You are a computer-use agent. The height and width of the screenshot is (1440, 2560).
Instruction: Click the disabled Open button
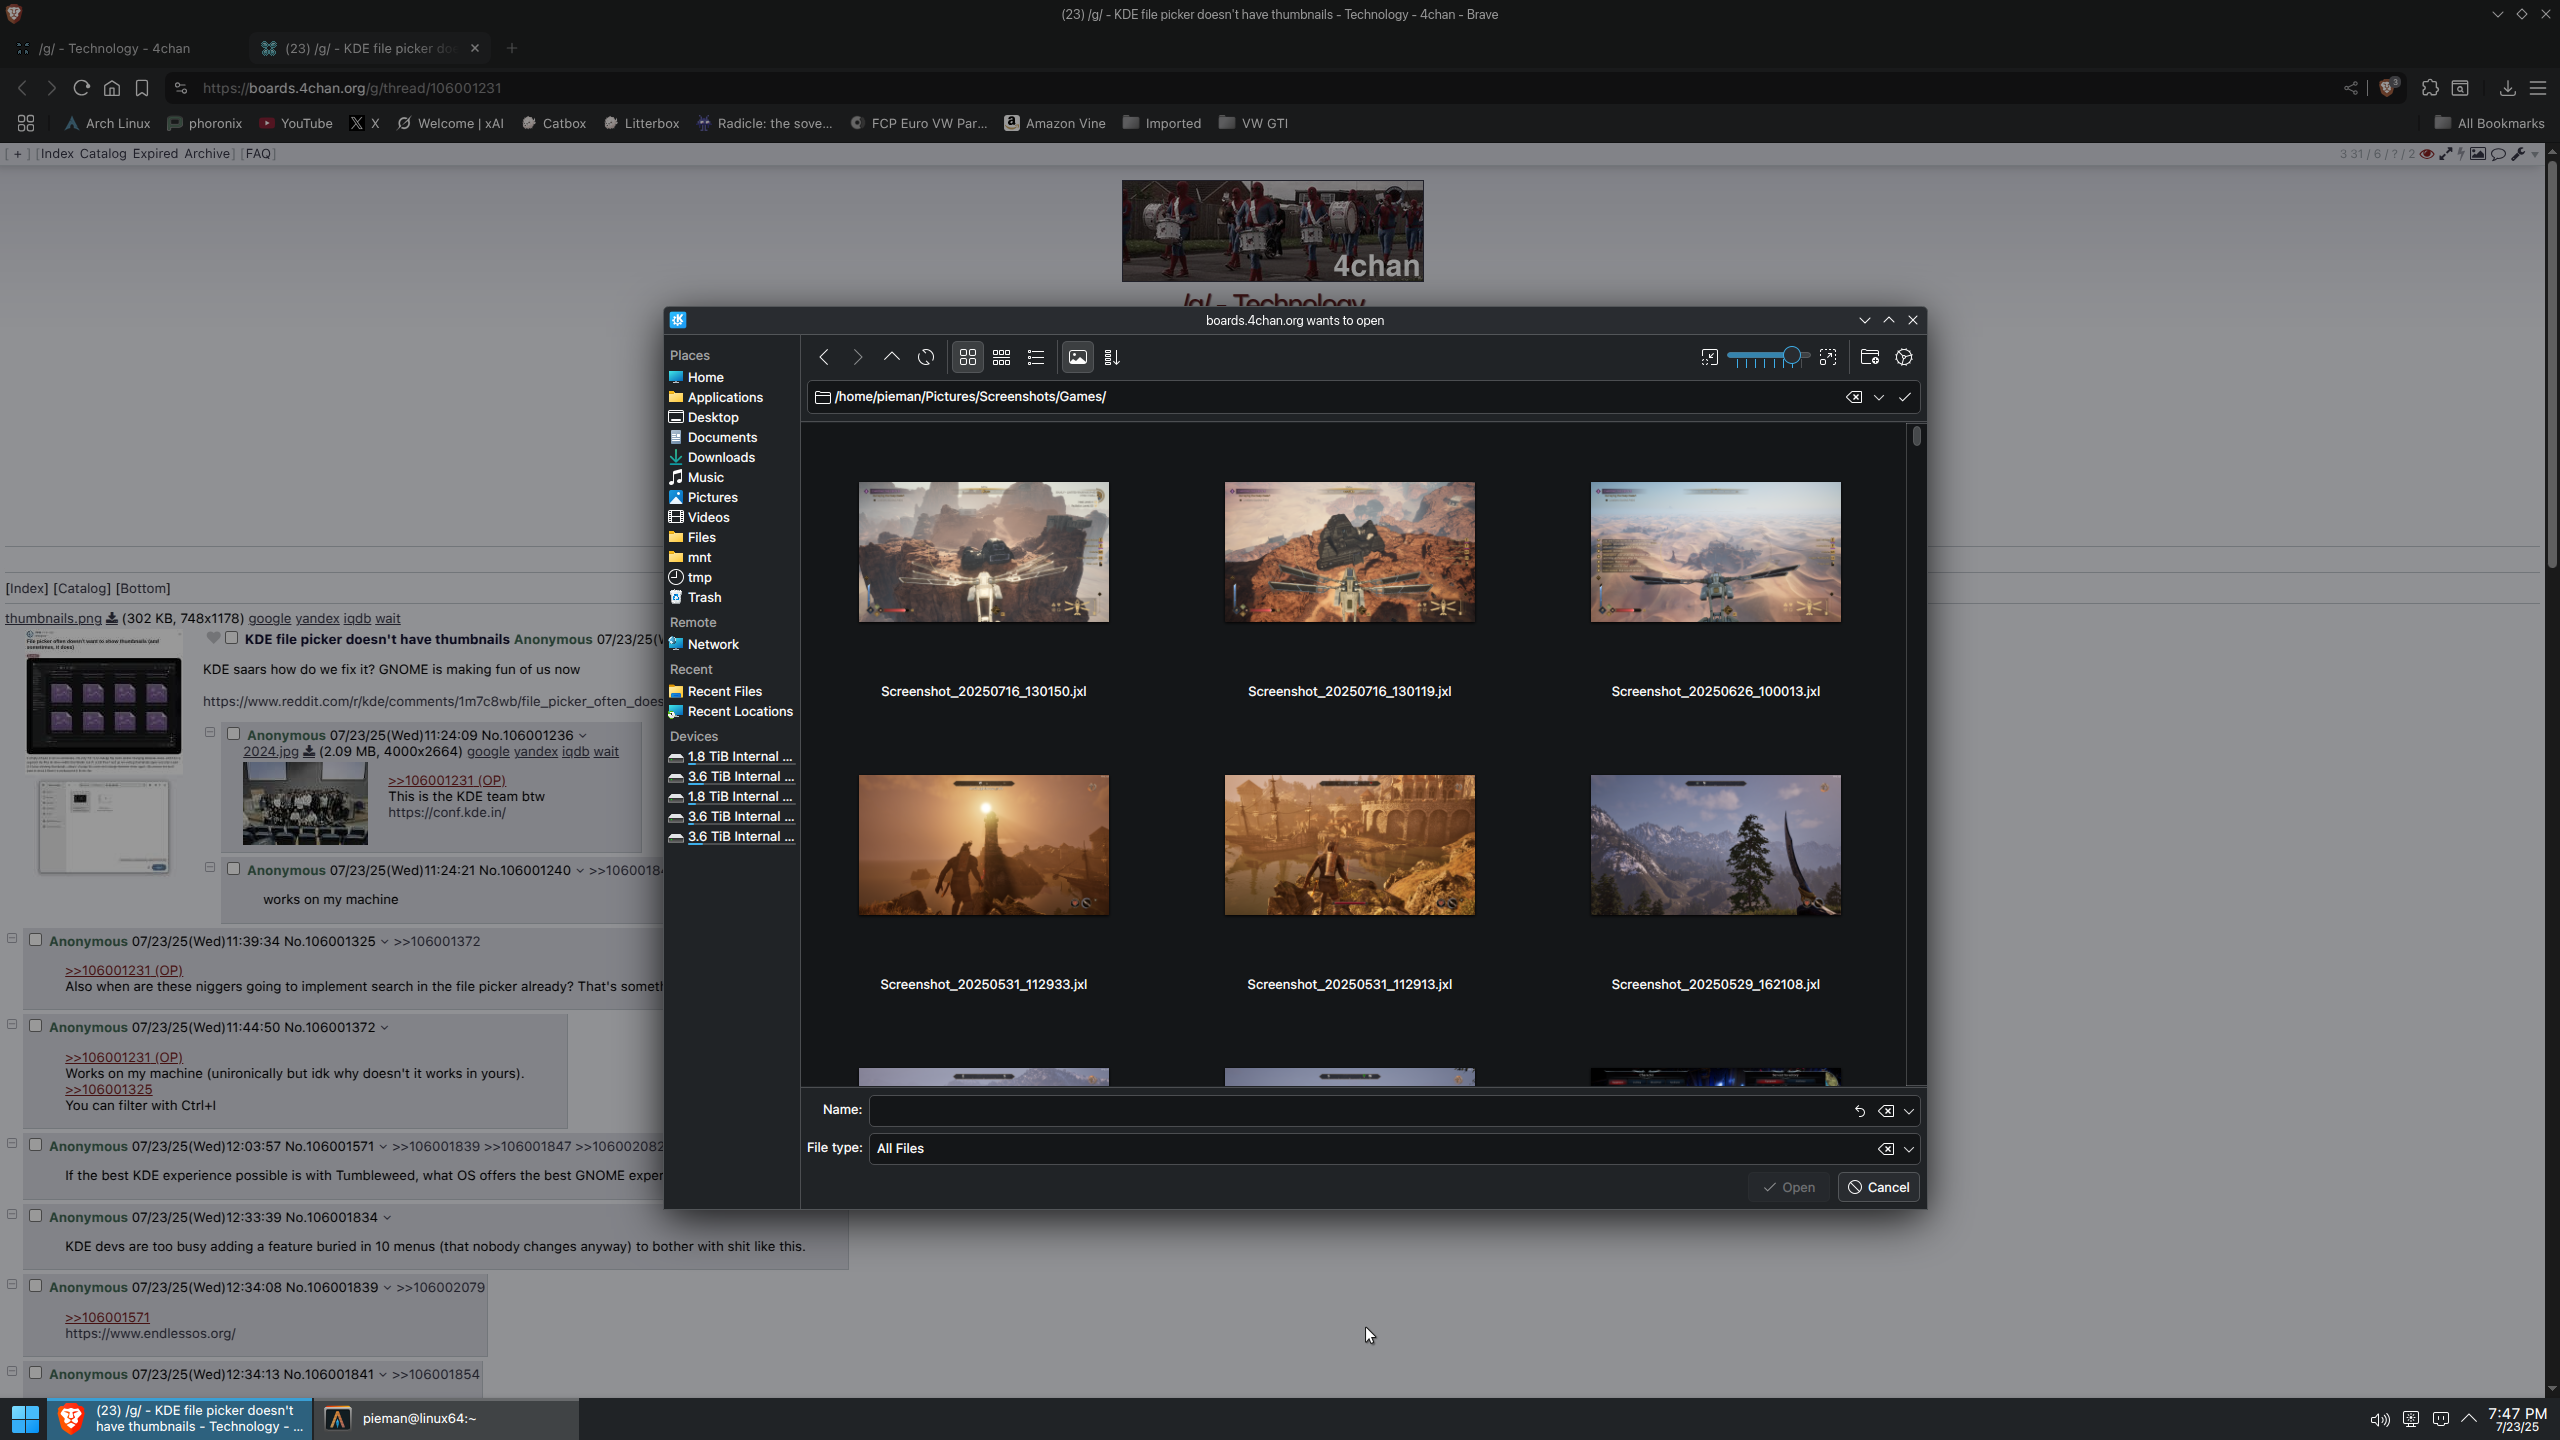1789,1187
